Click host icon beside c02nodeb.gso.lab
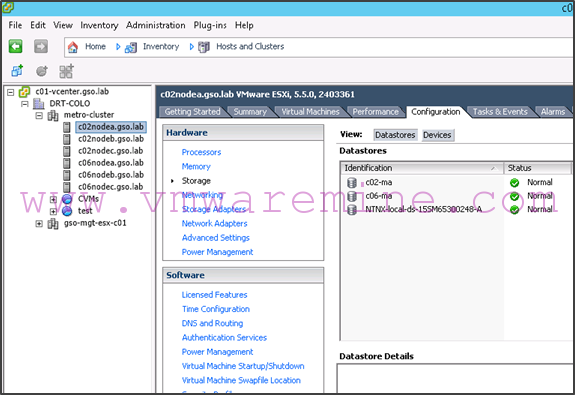Viewport: 575px width, 395px height. click(67, 139)
